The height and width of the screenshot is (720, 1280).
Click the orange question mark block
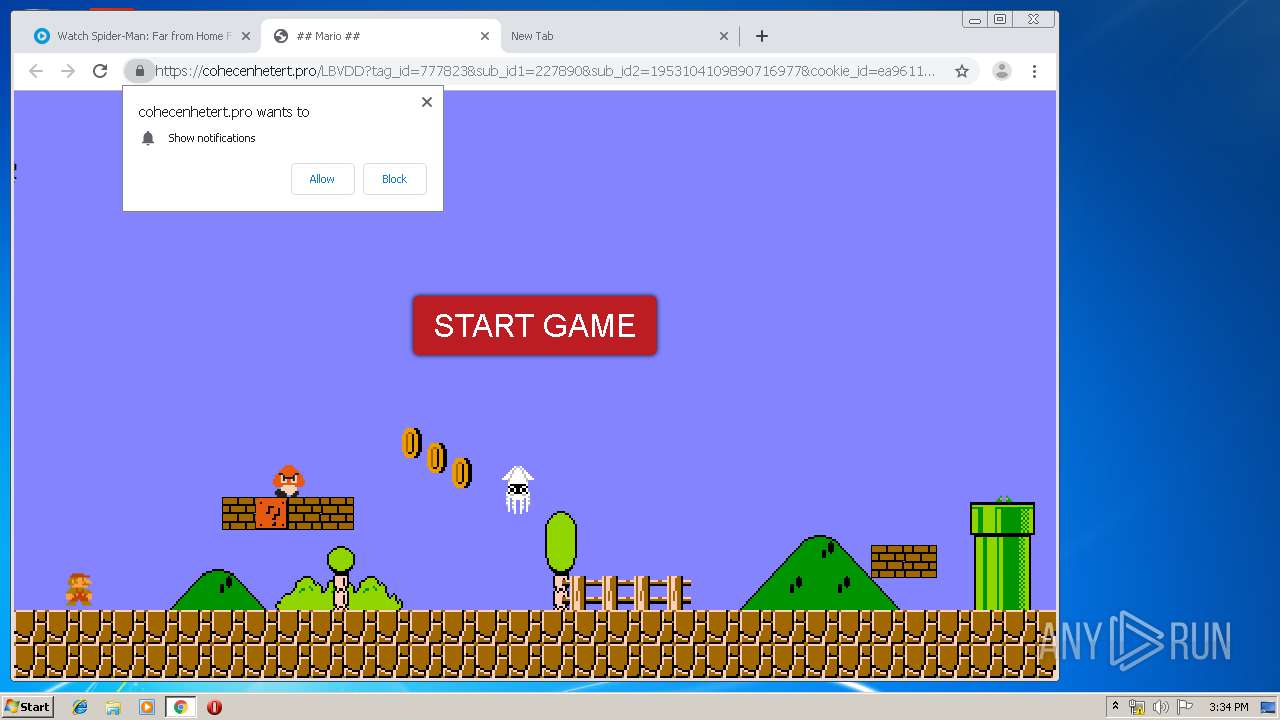[271, 513]
